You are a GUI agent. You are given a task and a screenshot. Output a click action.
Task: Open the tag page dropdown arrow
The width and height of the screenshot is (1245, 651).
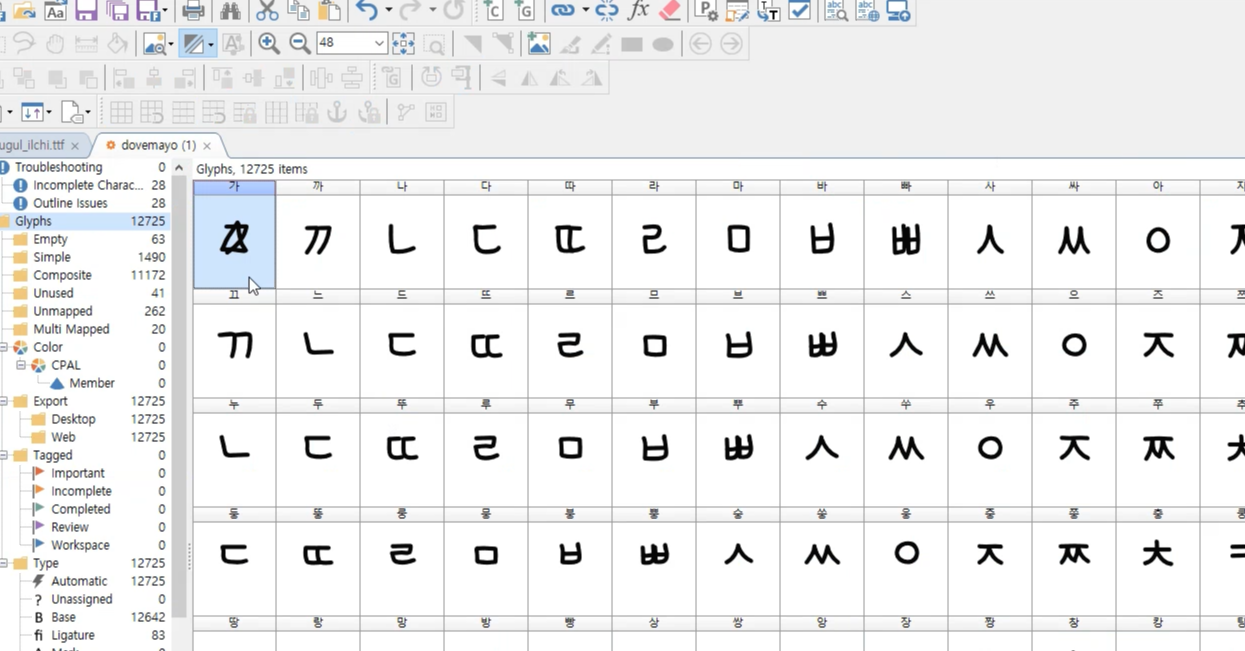click(x=87, y=112)
